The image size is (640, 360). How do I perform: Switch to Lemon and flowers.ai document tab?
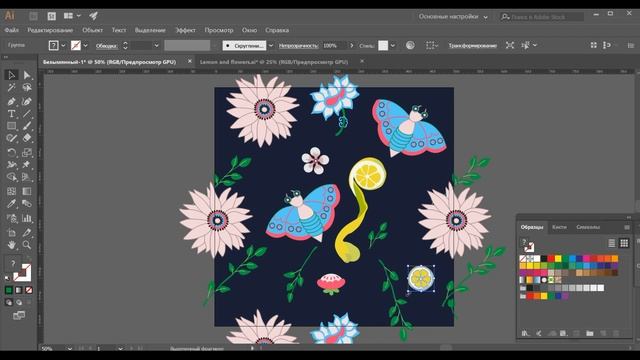(274, 62)
